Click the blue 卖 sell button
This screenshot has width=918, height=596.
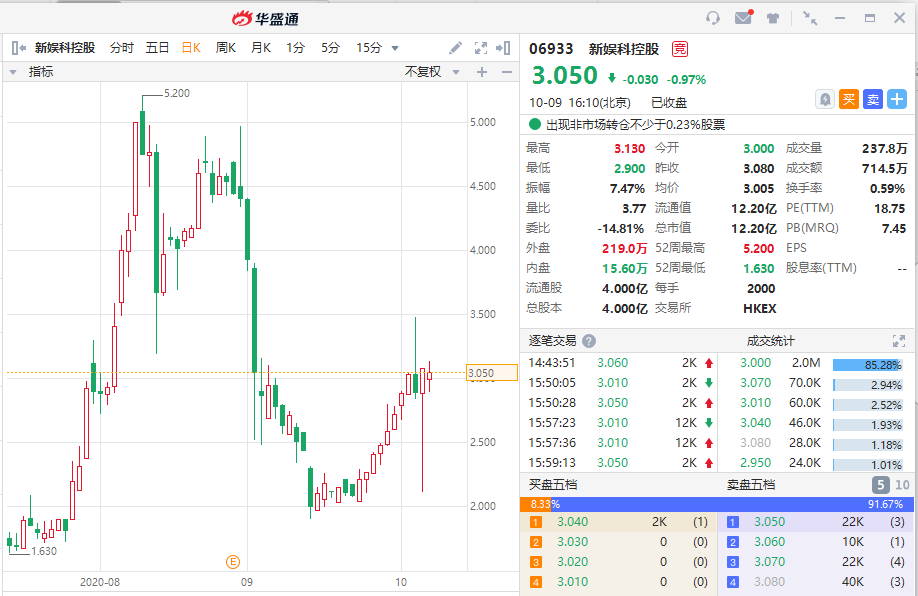click(873, 100)
